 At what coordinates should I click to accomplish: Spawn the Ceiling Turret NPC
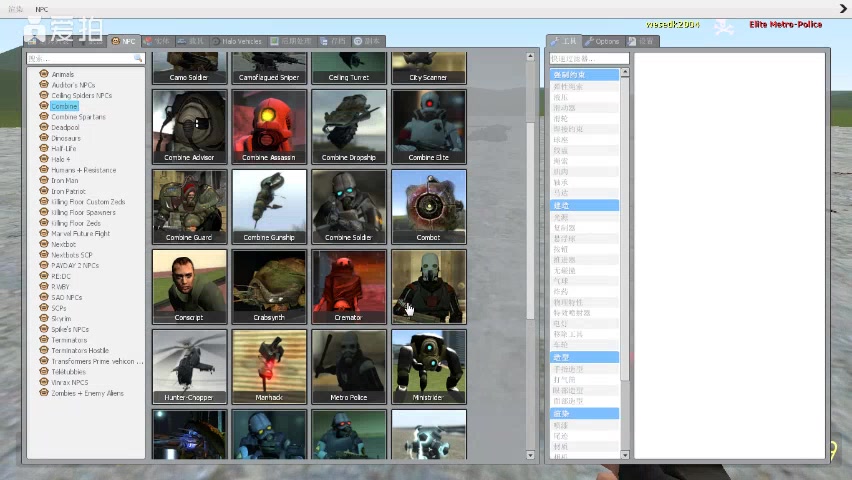click(x=349, y=68)
